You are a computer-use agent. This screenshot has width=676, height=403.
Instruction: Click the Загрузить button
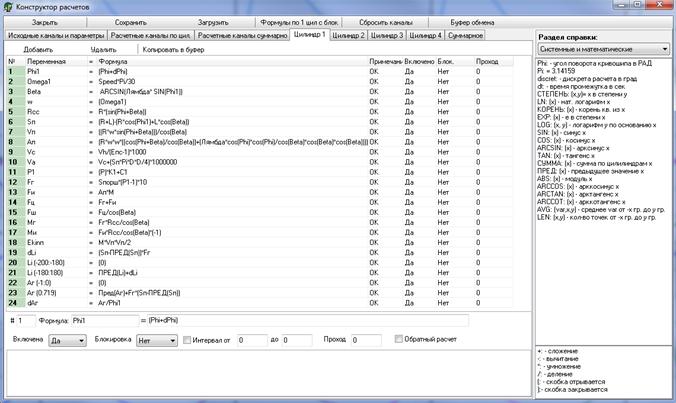point(213,22)
